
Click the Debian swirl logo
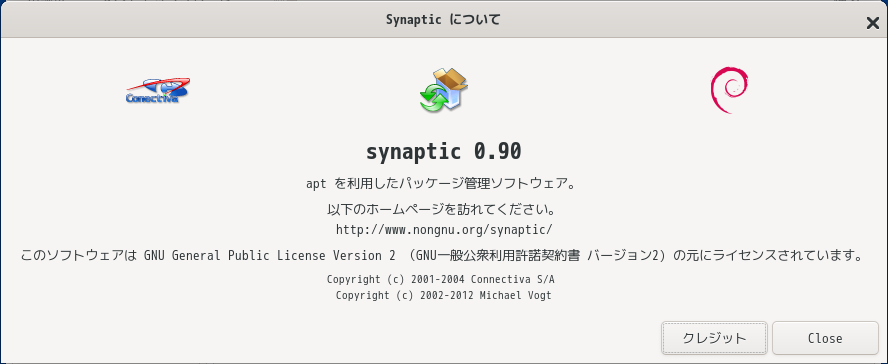point(729,90)
